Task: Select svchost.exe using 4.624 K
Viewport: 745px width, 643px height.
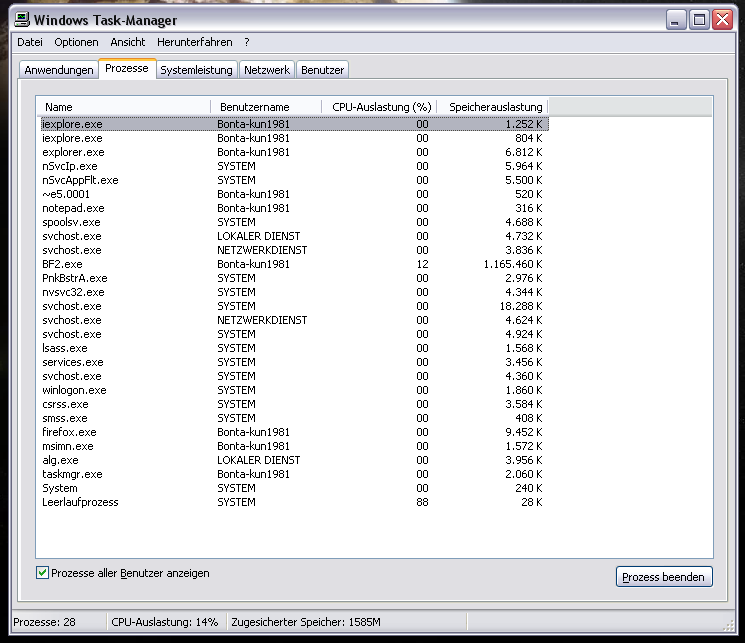Action: pos(295,320)
